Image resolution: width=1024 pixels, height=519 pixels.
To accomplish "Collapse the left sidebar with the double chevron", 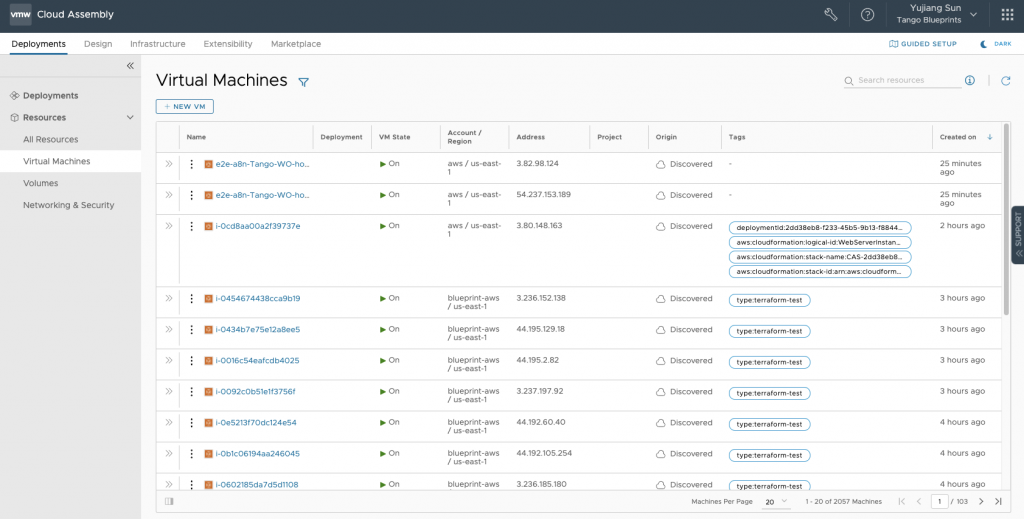I will [130, 66].
